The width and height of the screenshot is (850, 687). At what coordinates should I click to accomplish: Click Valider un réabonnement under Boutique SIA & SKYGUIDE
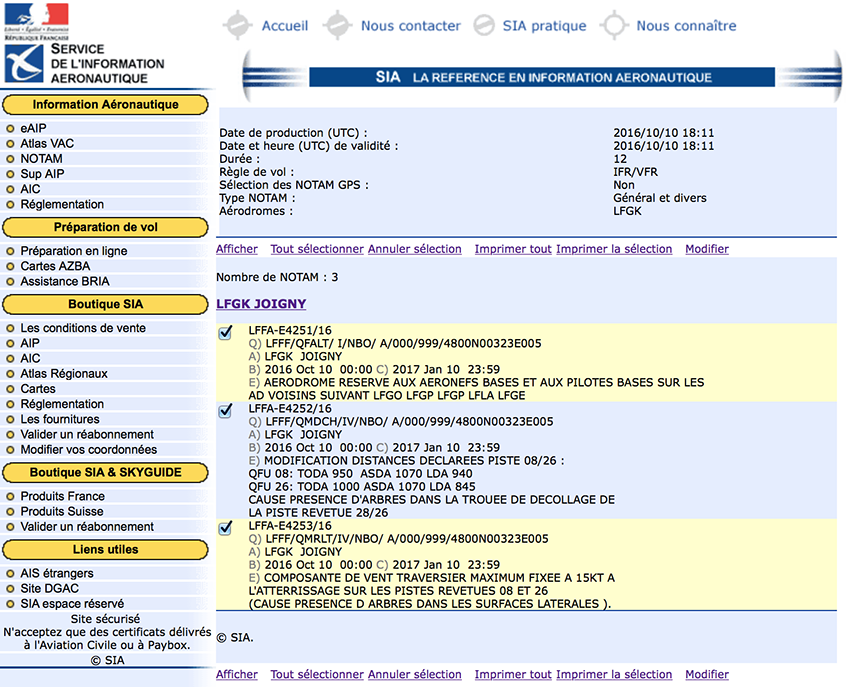click(x=87, y=527)
